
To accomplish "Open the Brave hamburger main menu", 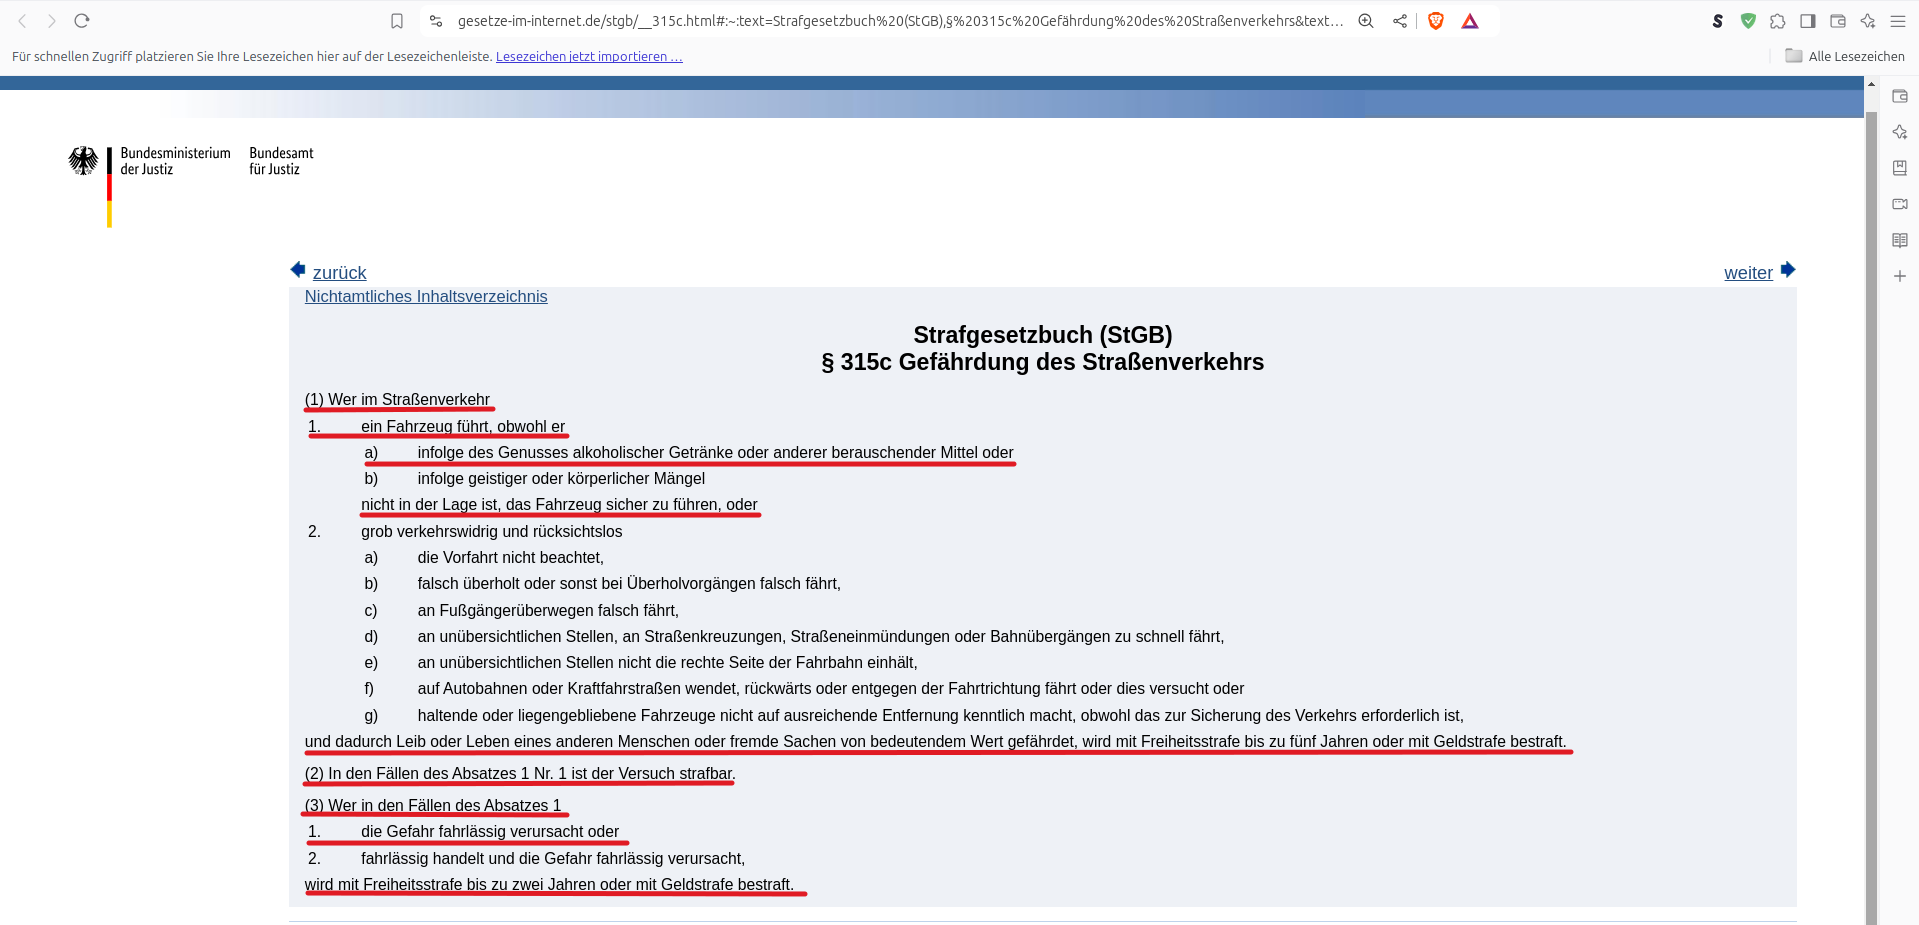I will [x=1898, y=21].
